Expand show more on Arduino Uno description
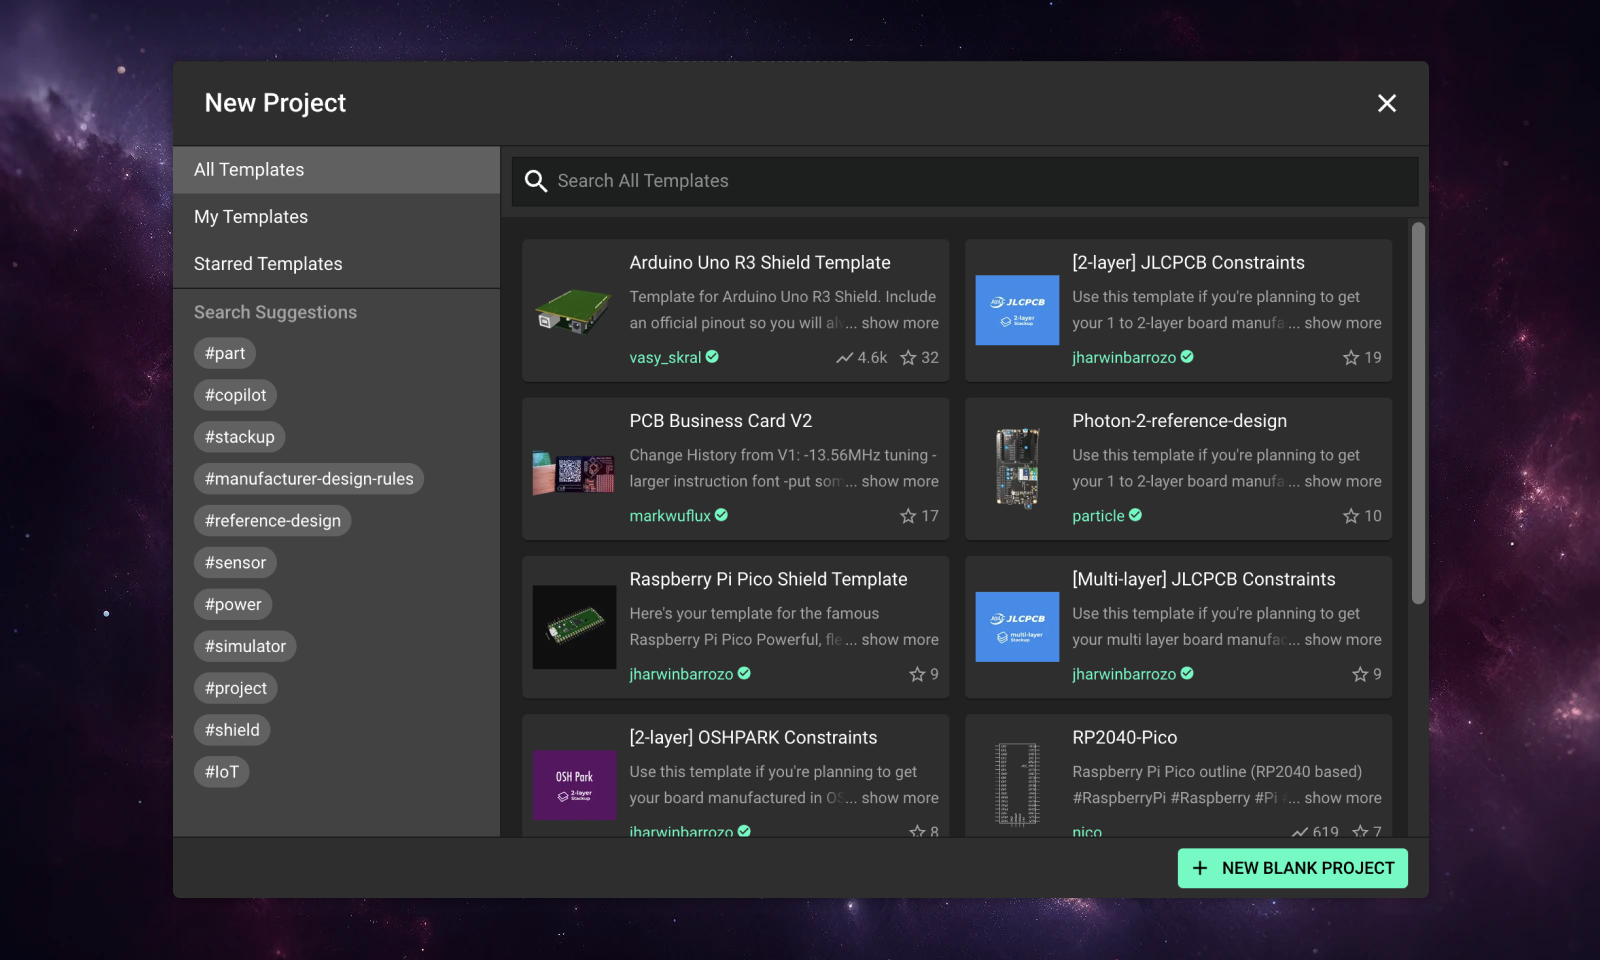This screenshot has width=1600, height=960. (900, 323)
